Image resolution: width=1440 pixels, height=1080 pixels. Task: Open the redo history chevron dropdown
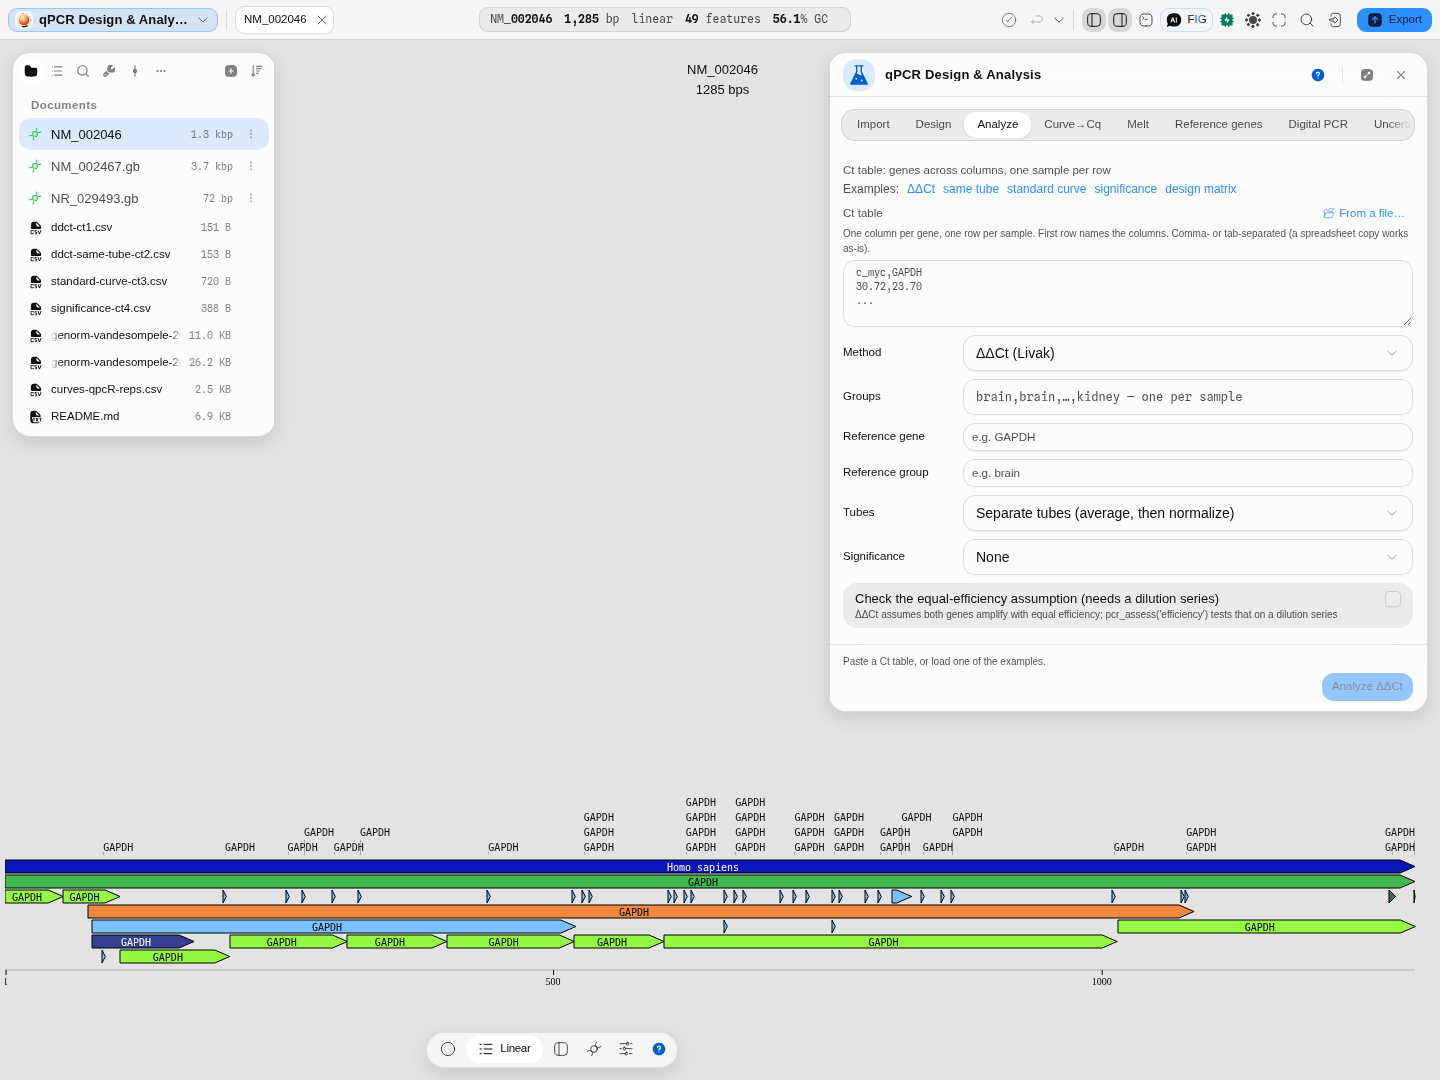click(x=1059, y=20)
